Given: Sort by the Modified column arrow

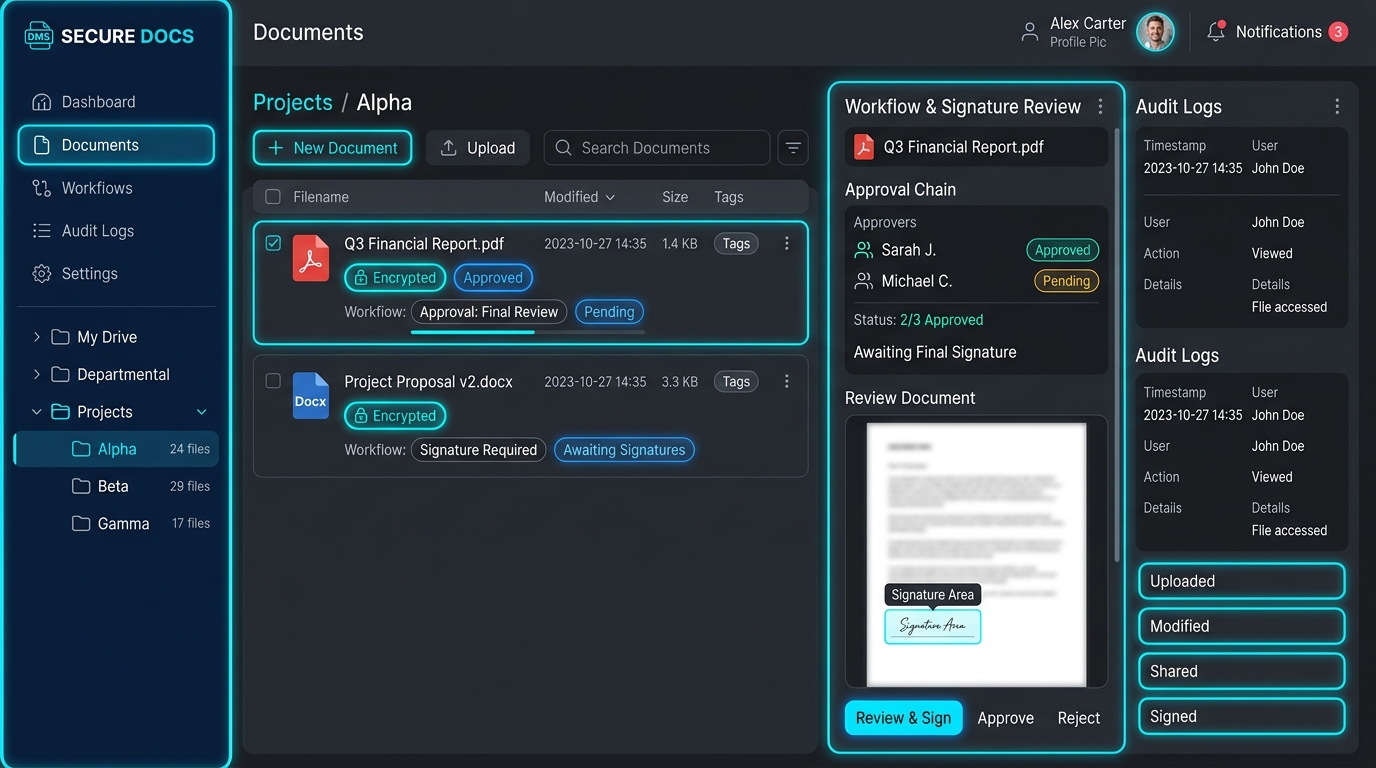Looking at the screenshot, I should [x=610, y=198].
